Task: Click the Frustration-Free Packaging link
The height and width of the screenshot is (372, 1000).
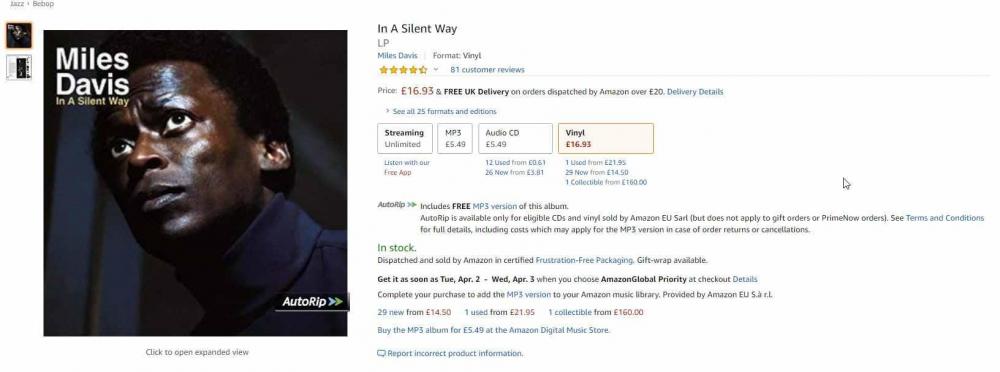Action: click(584, 260)
